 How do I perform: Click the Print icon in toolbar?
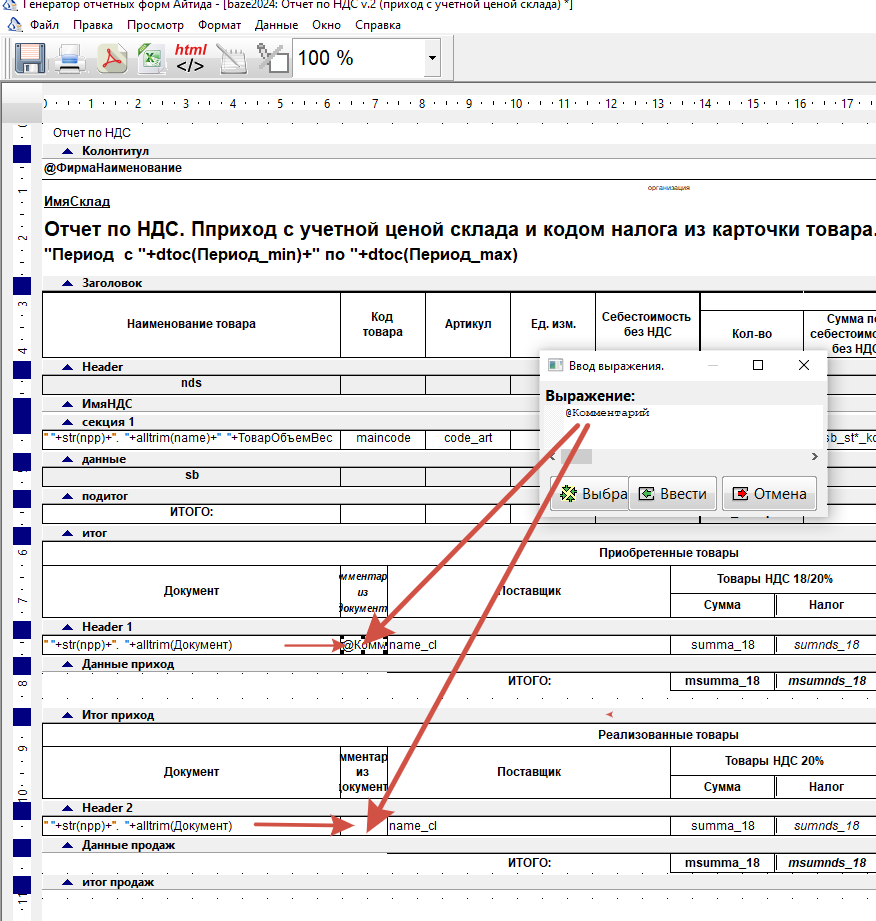coord(71,58)
